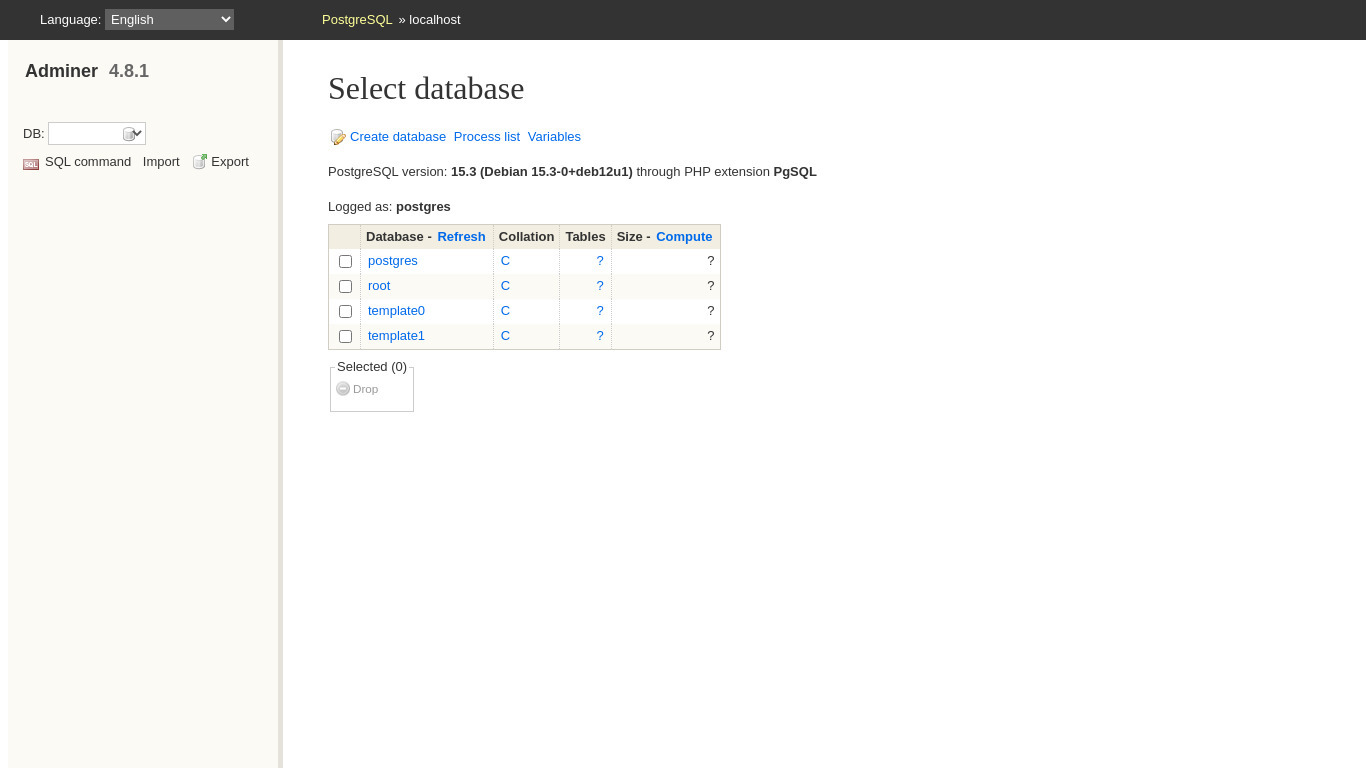
Task: Click the Drop minus icon
Action: (343, 389)
